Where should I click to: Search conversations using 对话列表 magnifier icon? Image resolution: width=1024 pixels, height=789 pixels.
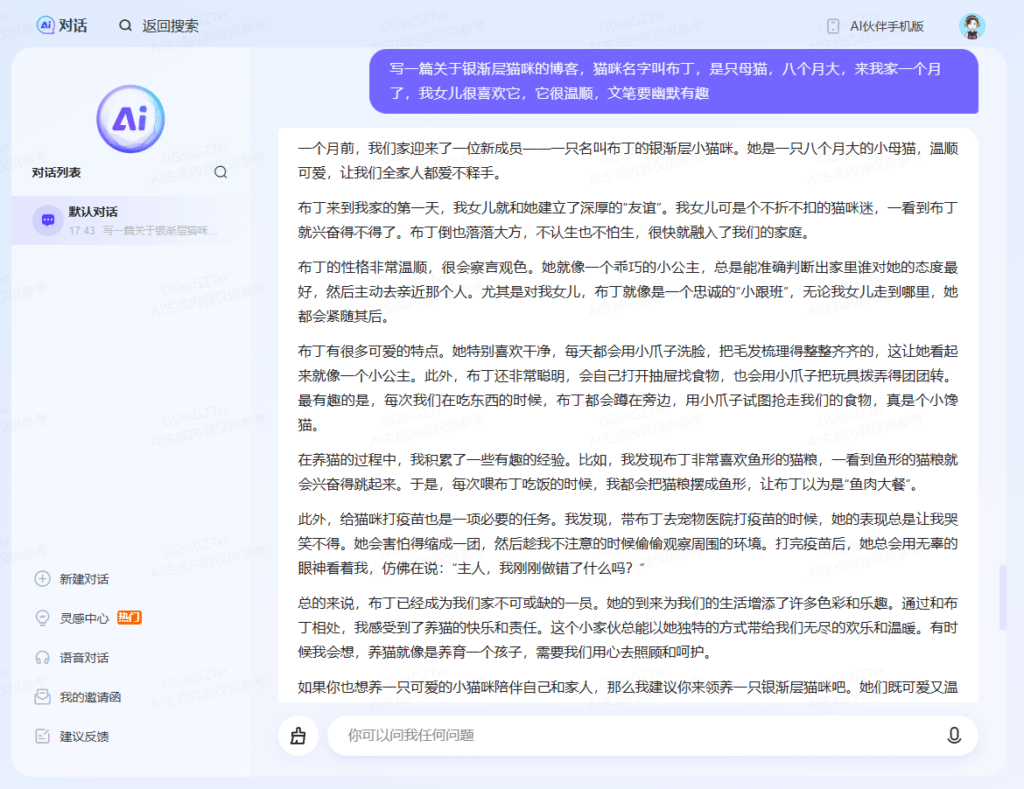coord(221,172)
